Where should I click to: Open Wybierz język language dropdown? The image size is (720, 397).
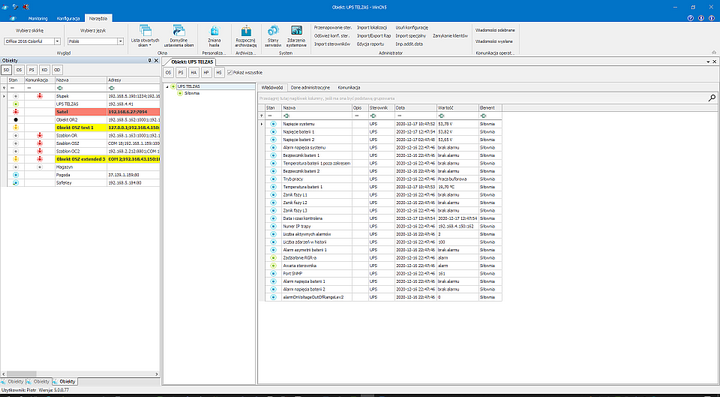[x=121, y=41]
